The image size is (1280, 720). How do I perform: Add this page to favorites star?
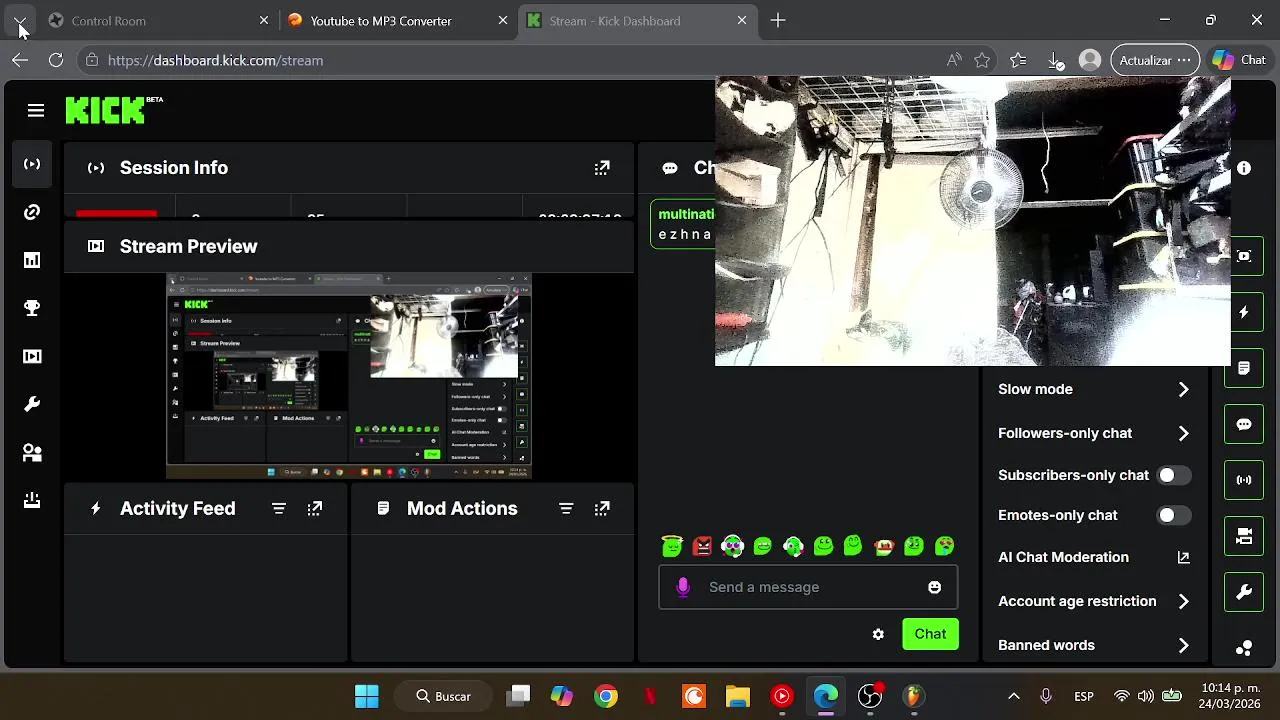[982, 60]
